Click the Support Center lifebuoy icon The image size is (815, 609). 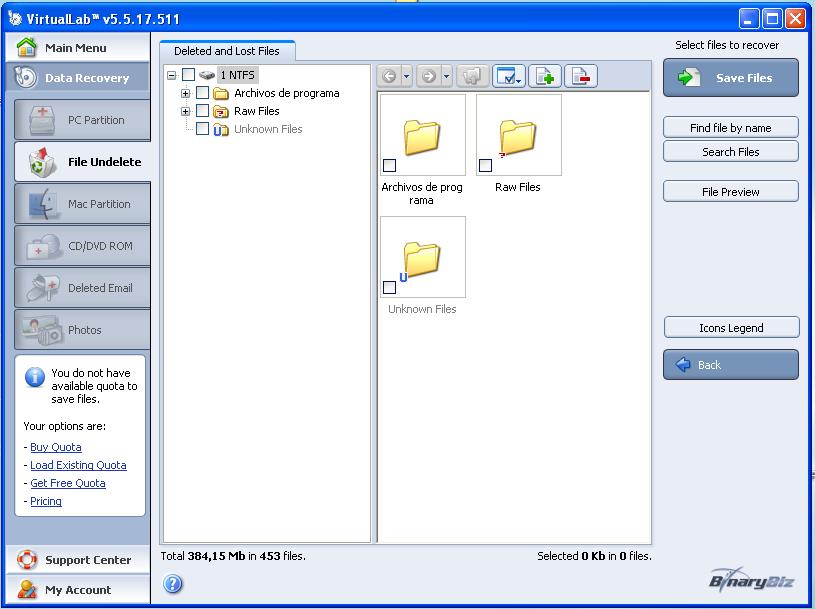pyautogui.click(x=27, y=560)
